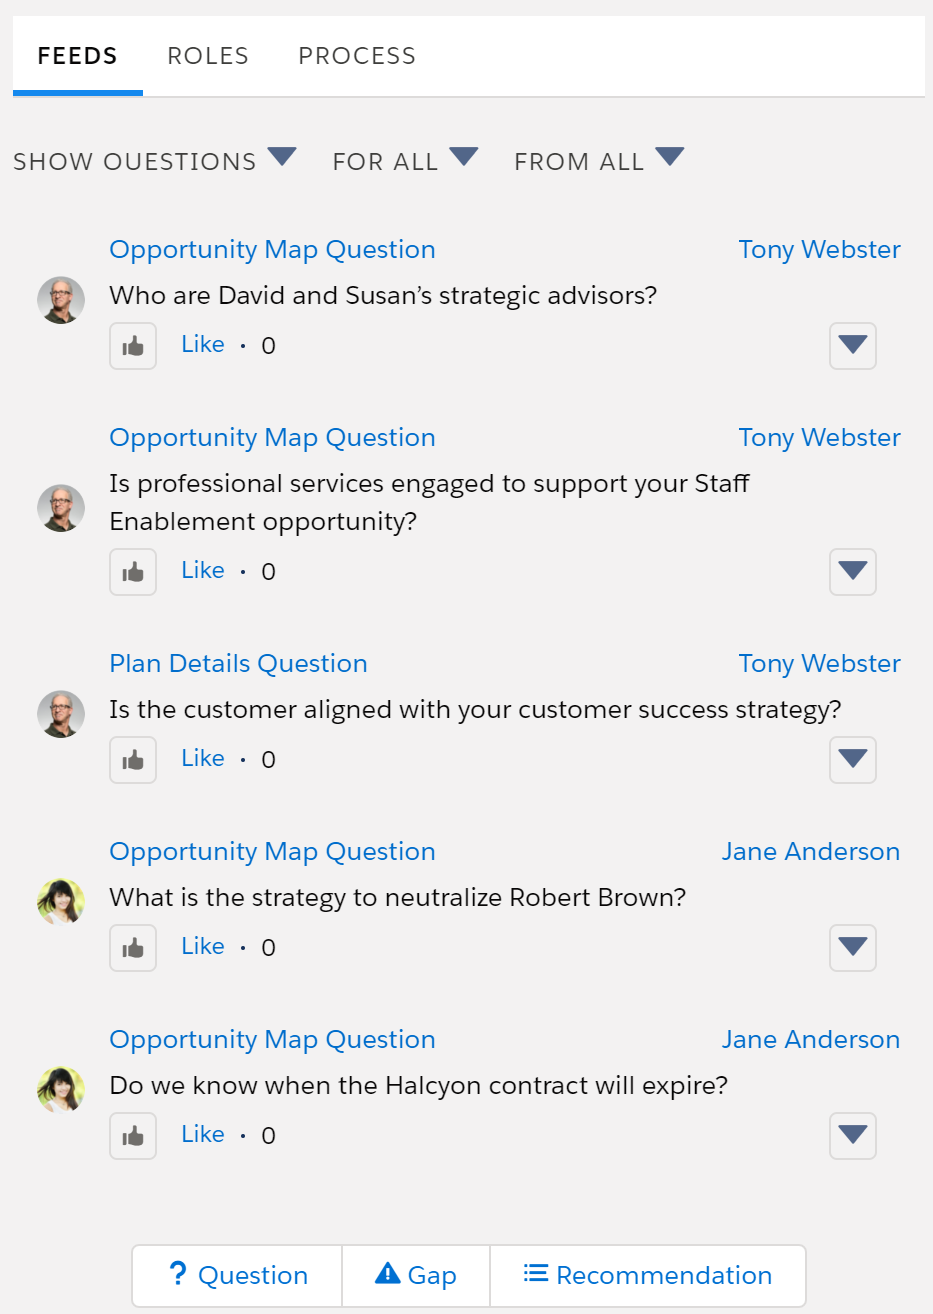The width and height of the screenshot is (933, 1314).
Task: Switch to the Process tab
Action: pyautogui.click(x=357, y=56)
